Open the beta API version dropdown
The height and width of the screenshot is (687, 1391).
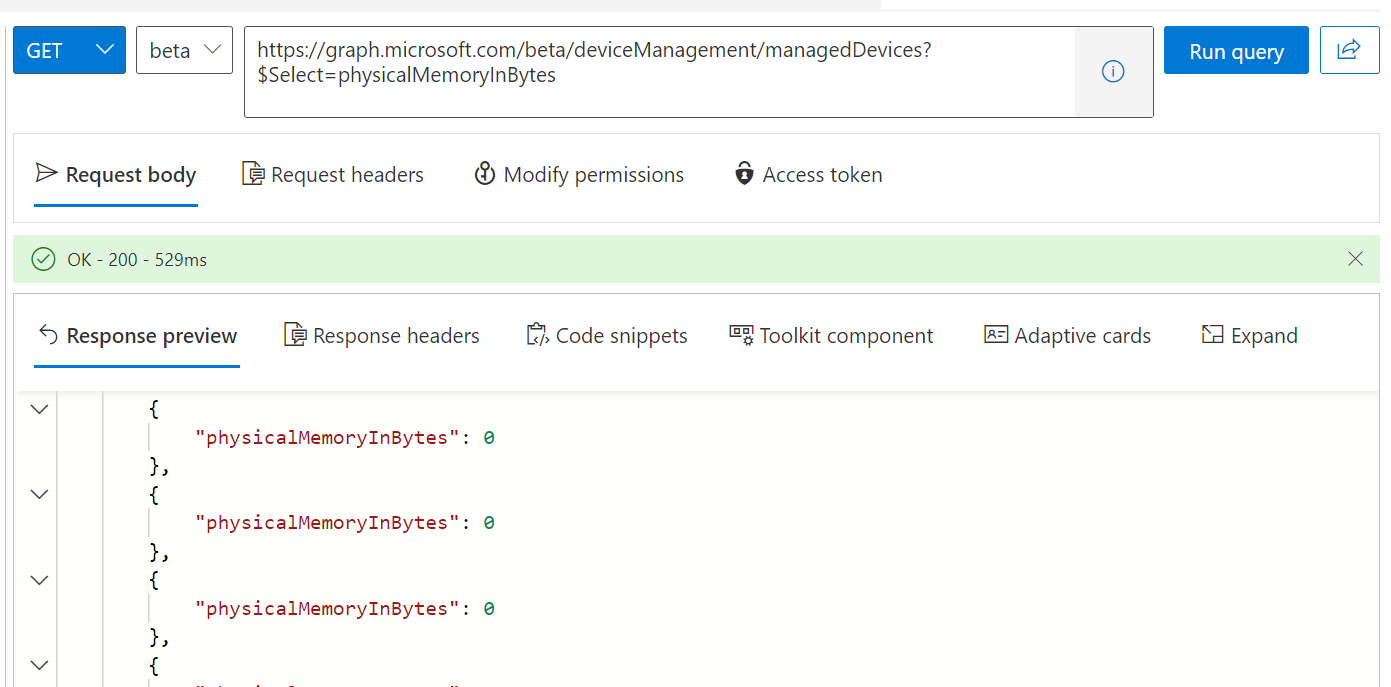[184, 50]
